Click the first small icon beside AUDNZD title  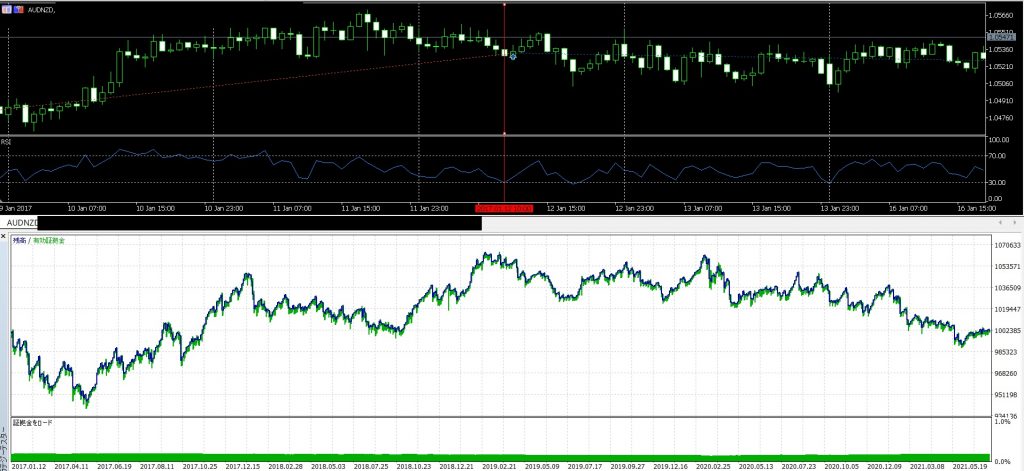tap(5, 8)
